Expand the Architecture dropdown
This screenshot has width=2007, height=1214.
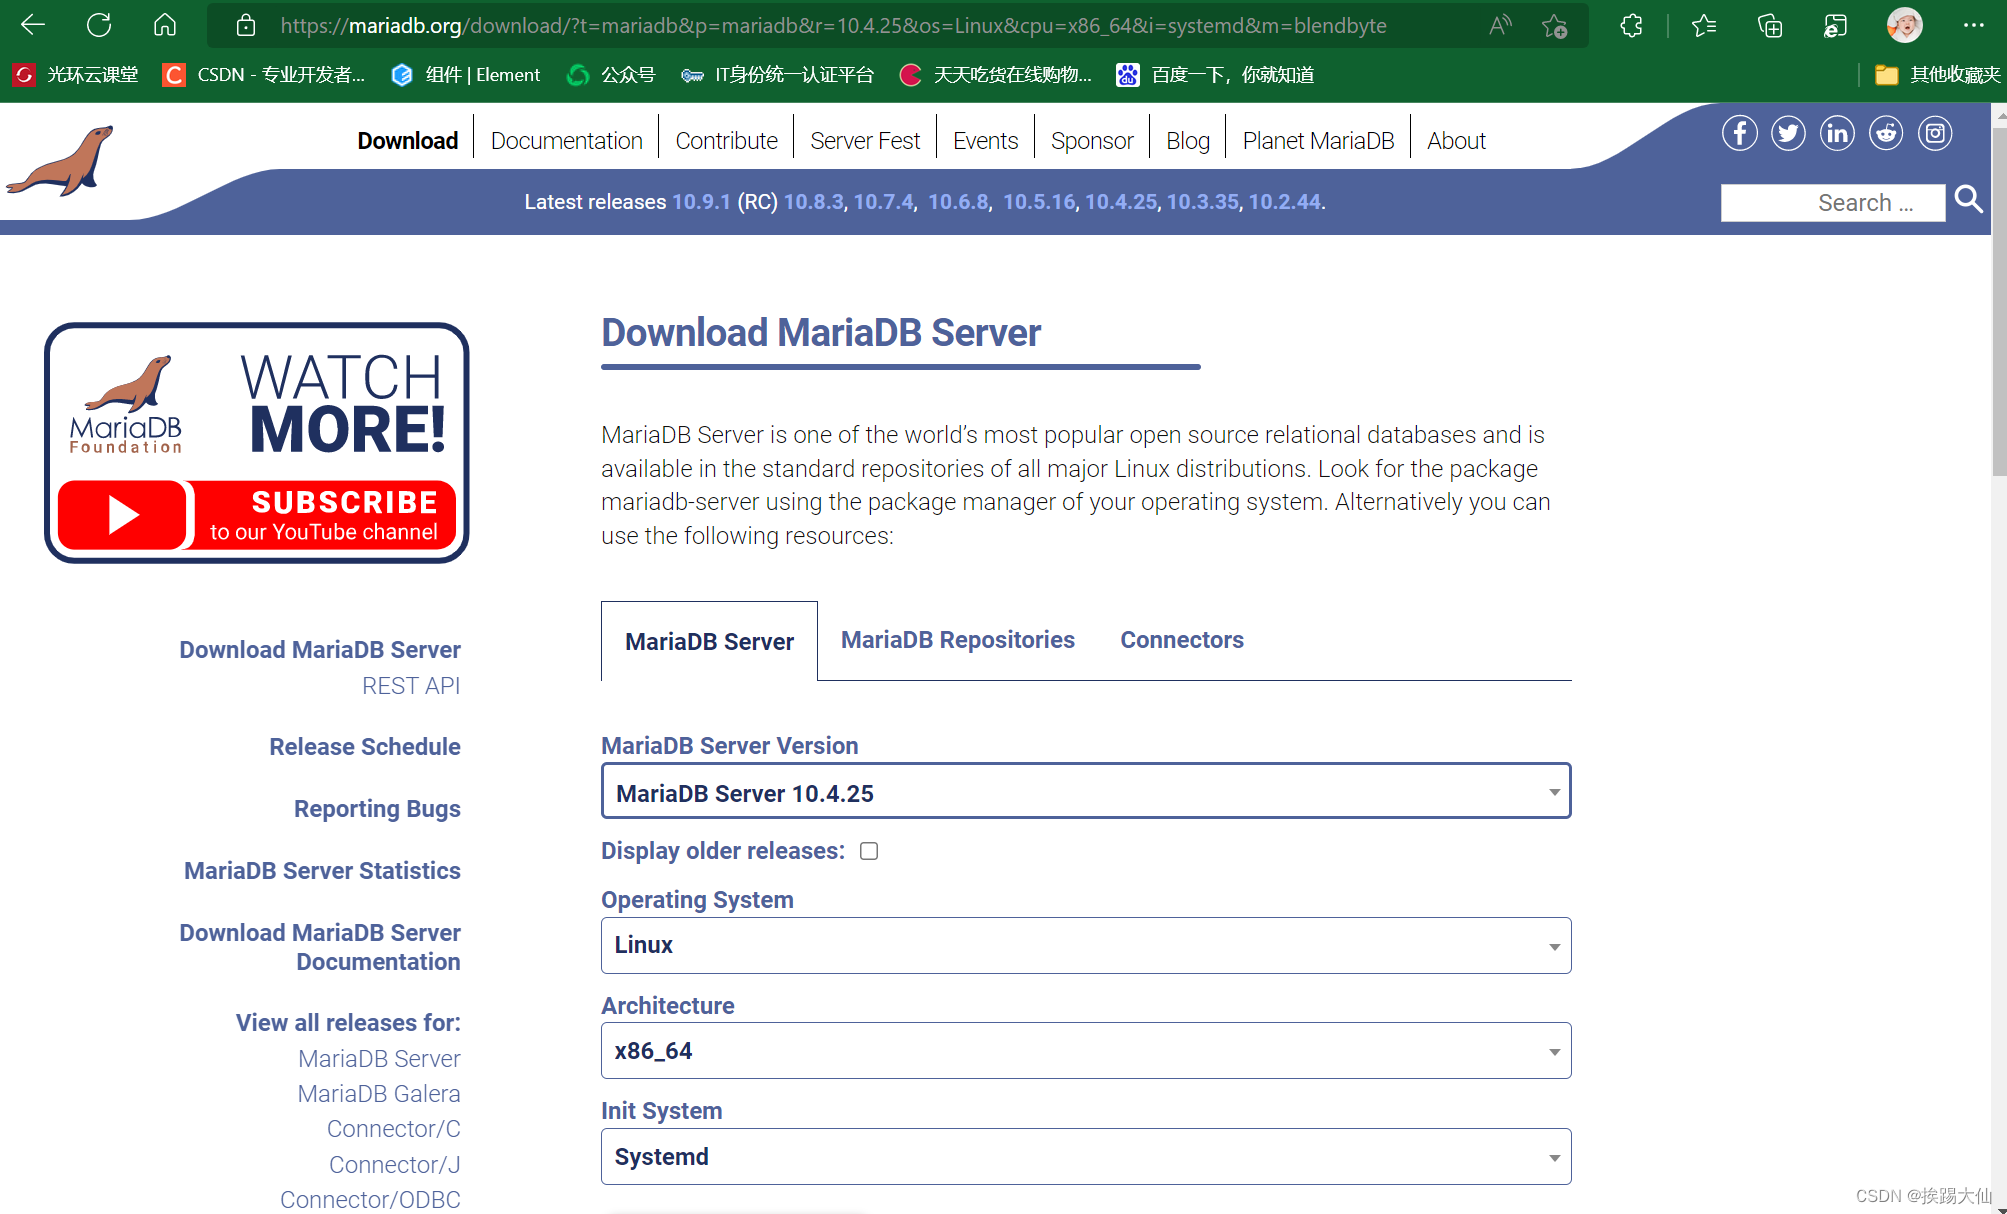[x=1085, y=1051]
